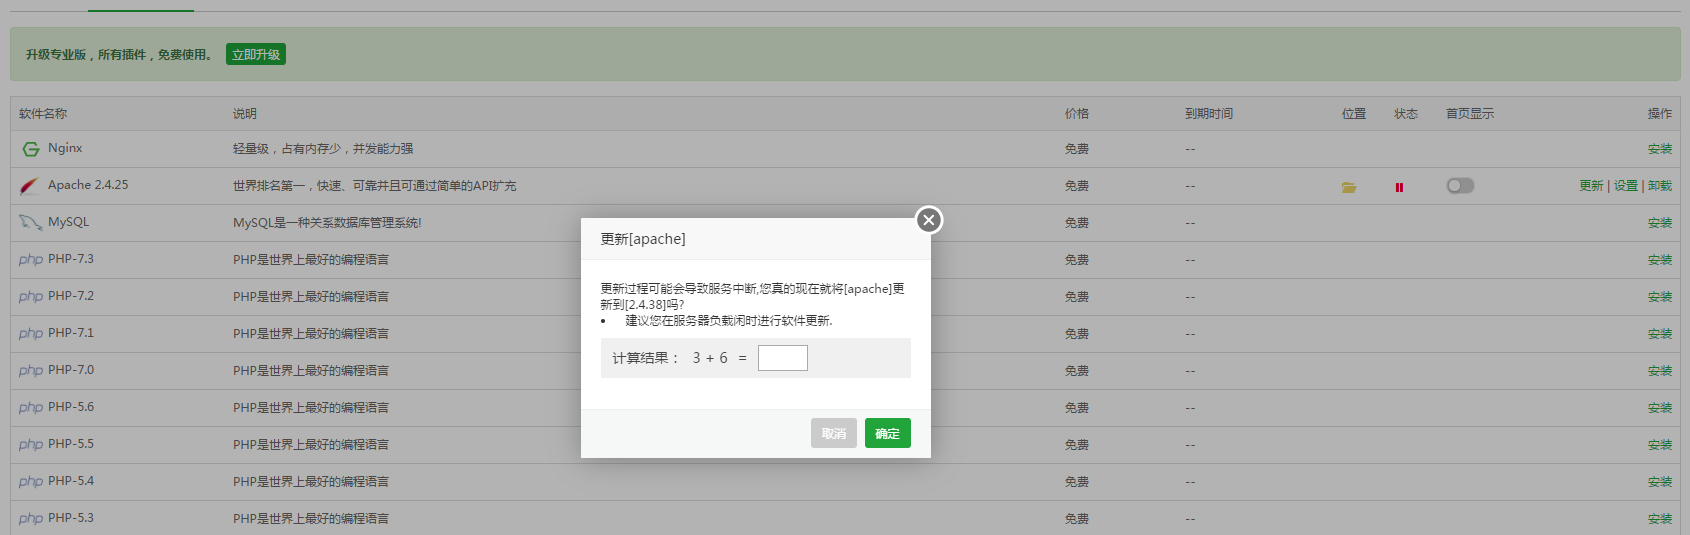Confirm the apache update with 确定
Image resolution: width=1690 pixels, height=535 pixels.
coord(888,433)
